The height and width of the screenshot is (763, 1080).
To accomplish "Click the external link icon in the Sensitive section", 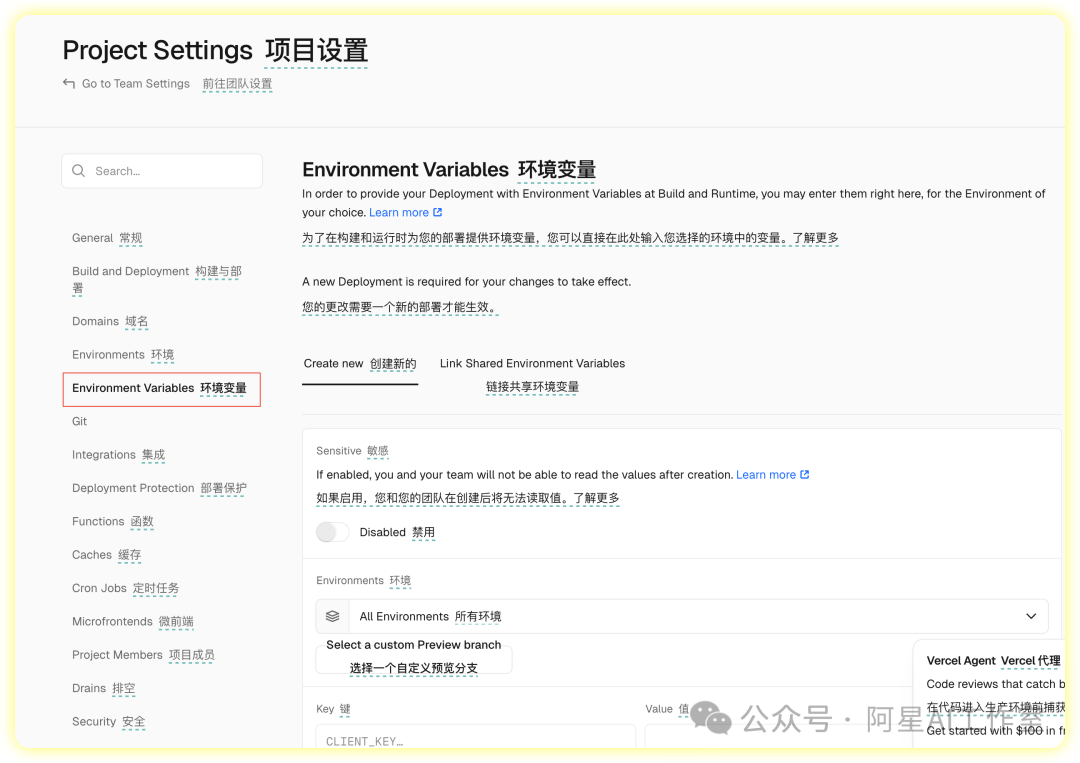I will tap(804, 474).
